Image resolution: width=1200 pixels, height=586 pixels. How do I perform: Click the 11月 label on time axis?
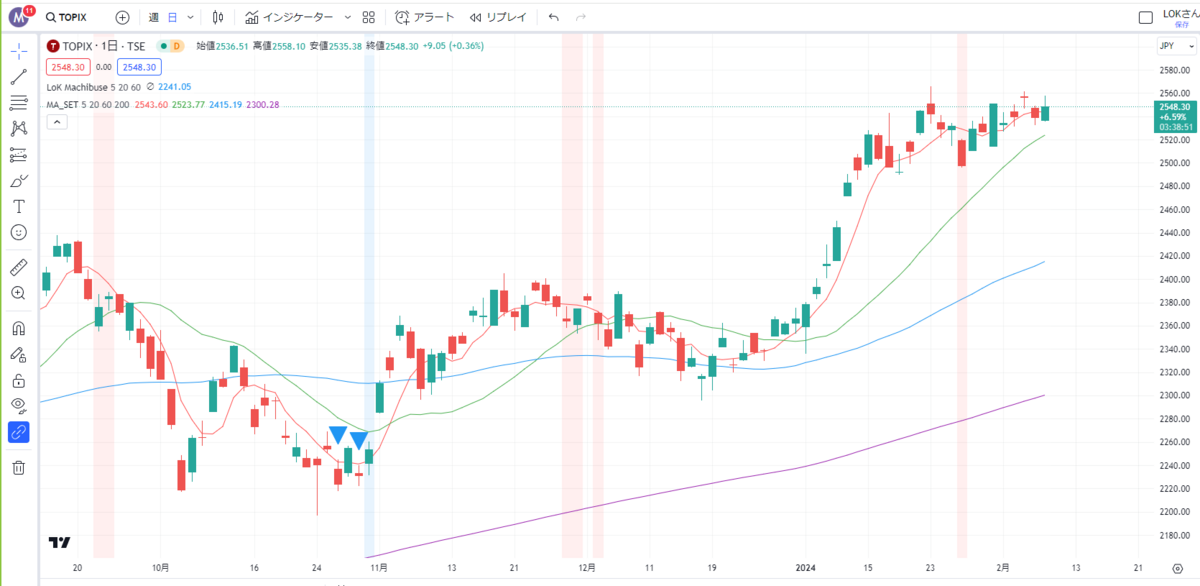click(x=379, y=566)
